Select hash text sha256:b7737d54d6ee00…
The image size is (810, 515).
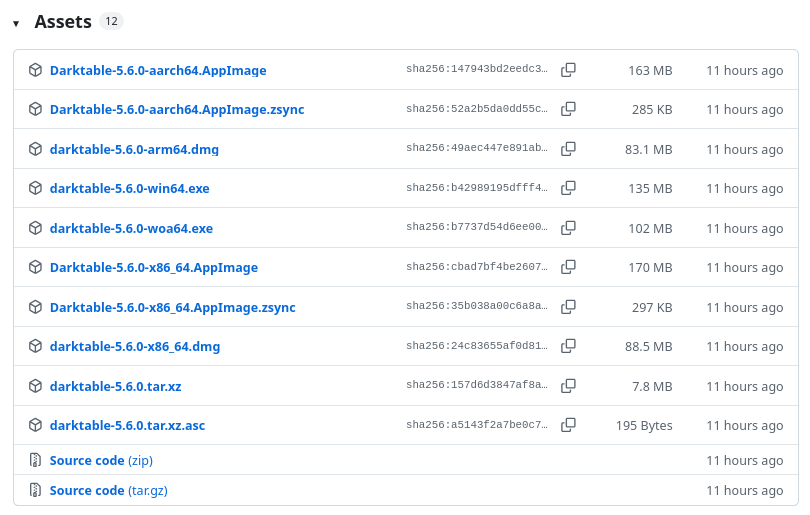pyautogui.click(x=477, y=227)
